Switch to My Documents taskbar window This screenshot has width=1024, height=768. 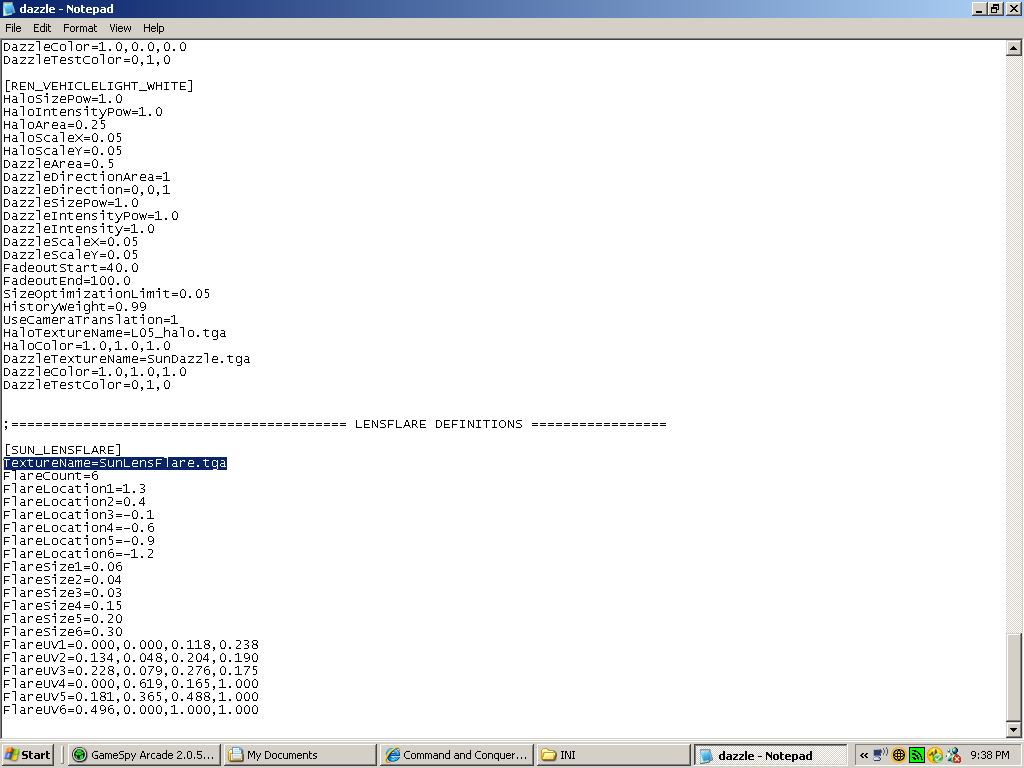(299, 755)
